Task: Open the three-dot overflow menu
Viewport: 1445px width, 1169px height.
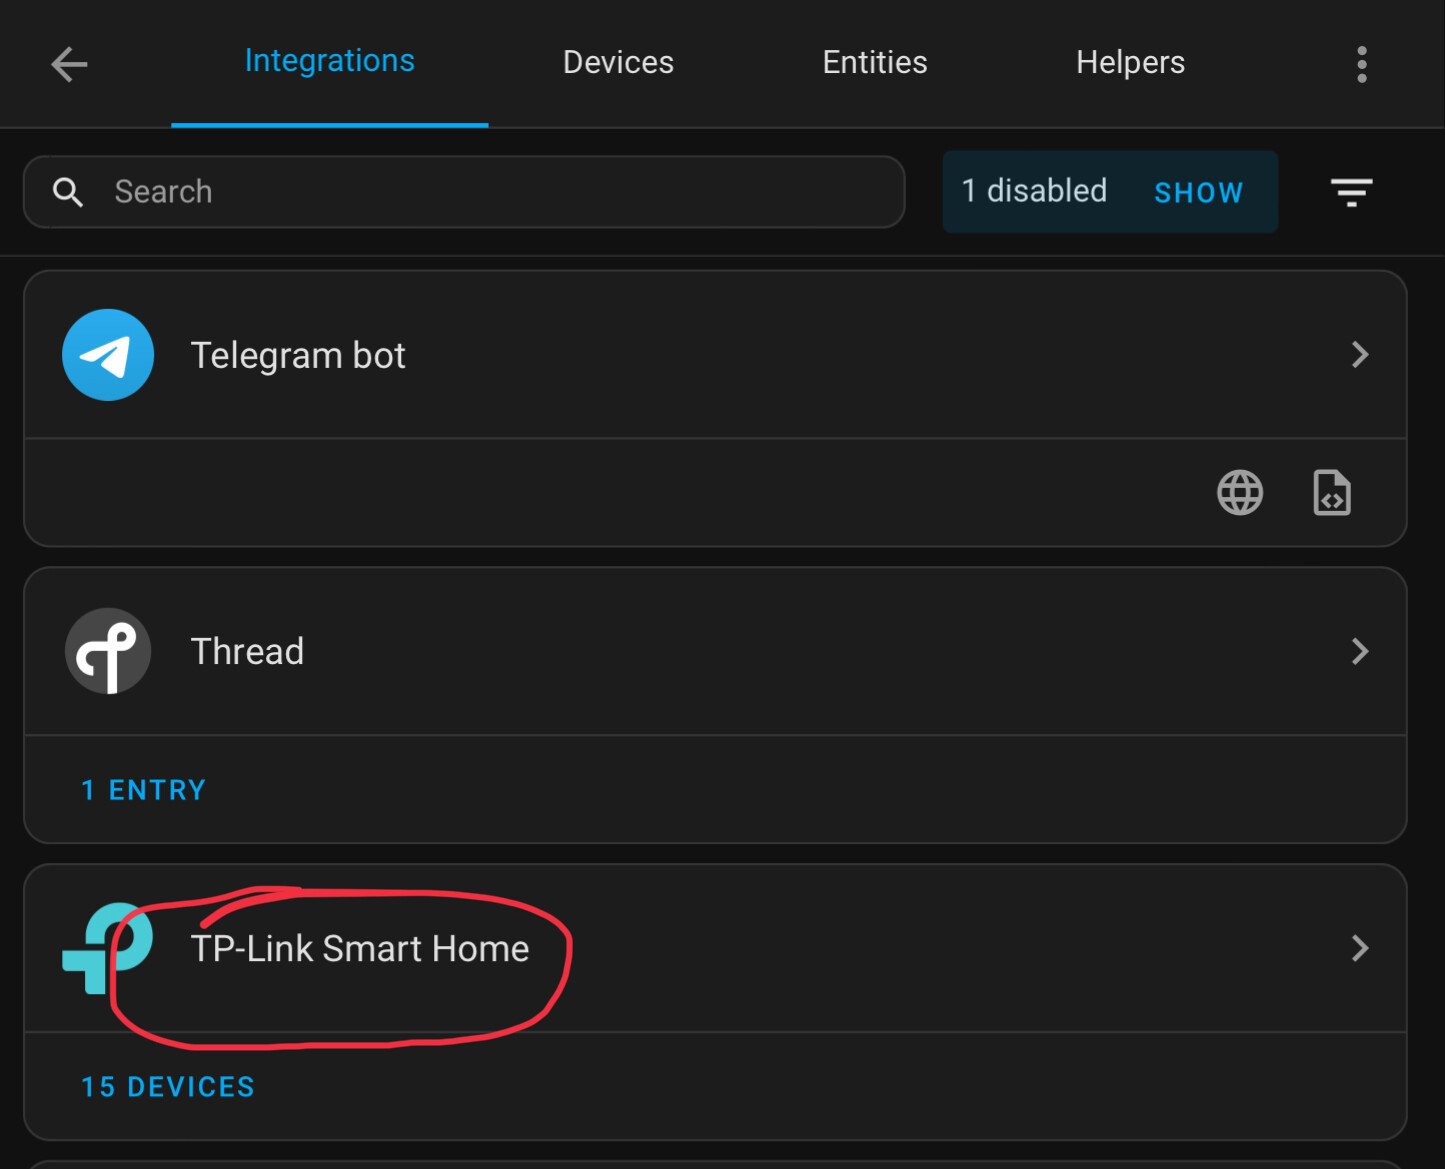Action: click(1361, 64)
